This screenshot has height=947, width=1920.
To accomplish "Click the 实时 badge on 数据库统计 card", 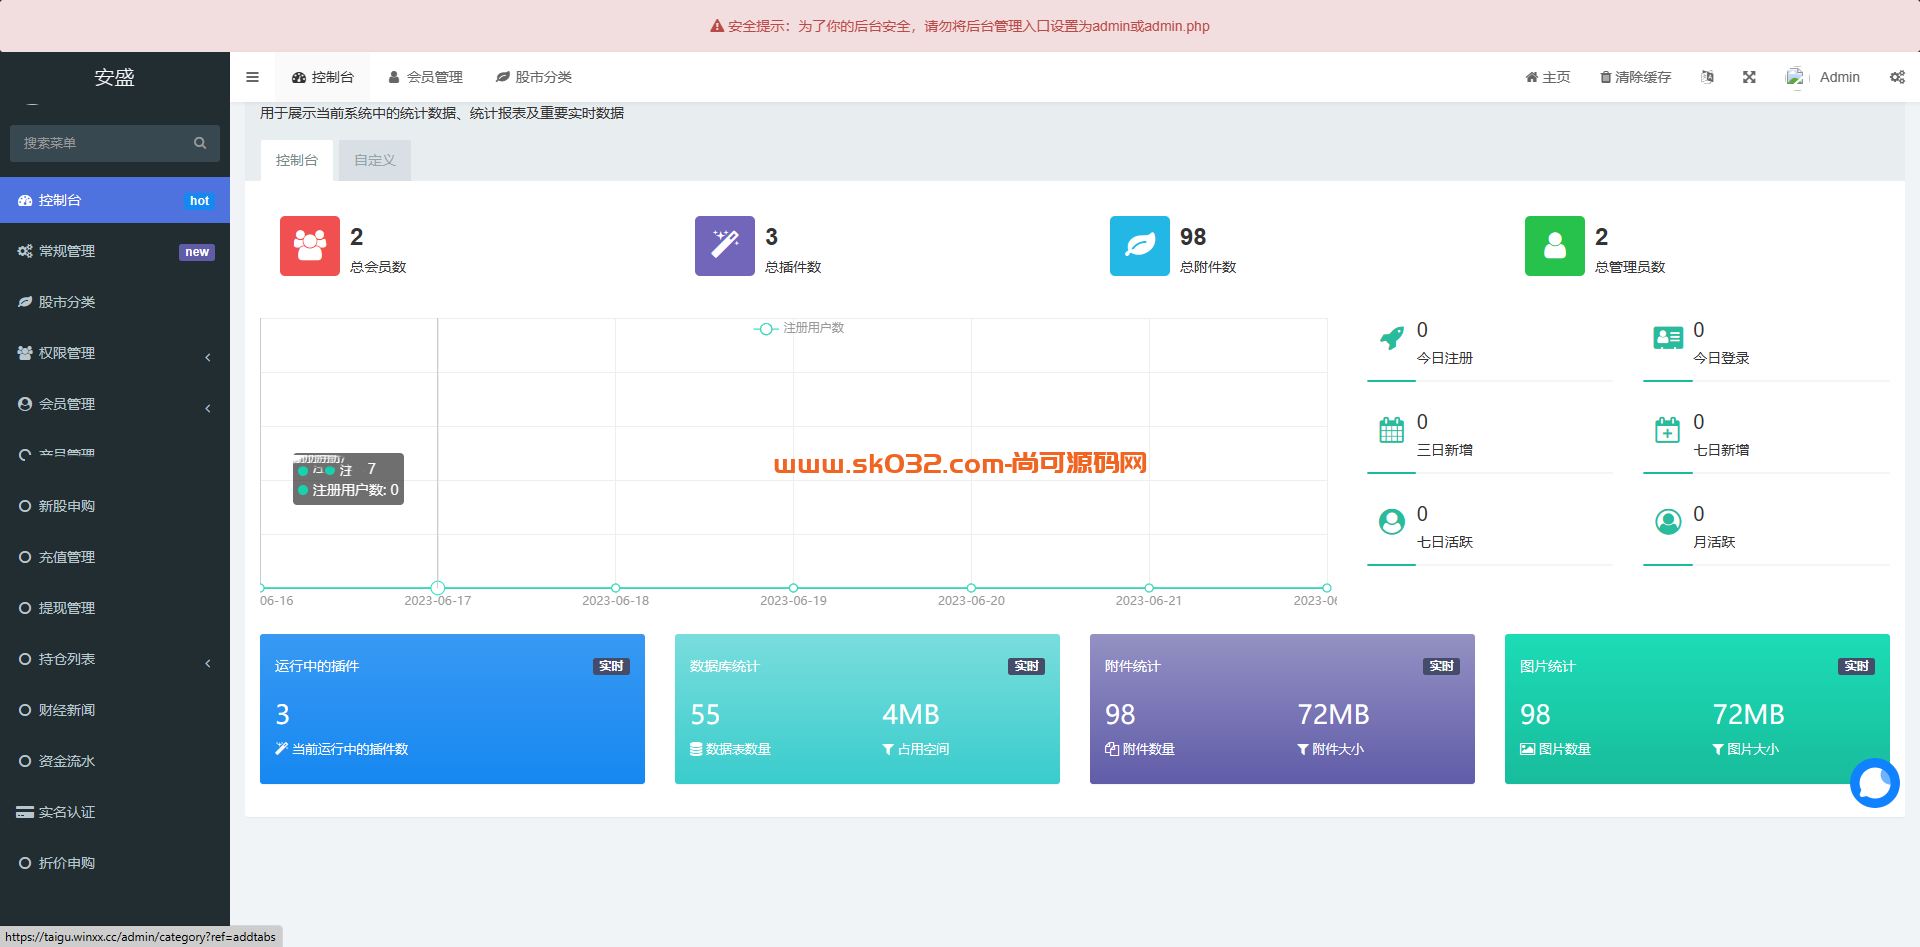I will tap(1026, 666).
